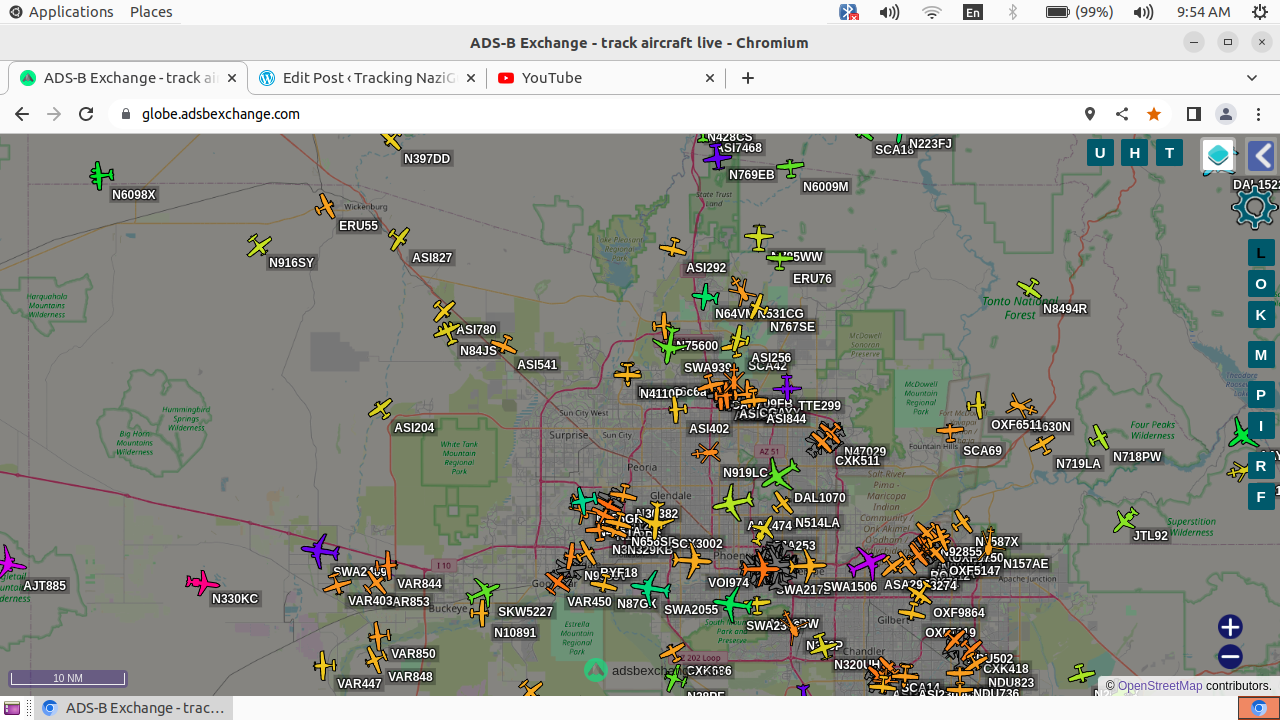Image resolution: width=1280 pixels, height=720 pixels.
Task: Expand the tab search dropdown
Action: [1252, 78]
